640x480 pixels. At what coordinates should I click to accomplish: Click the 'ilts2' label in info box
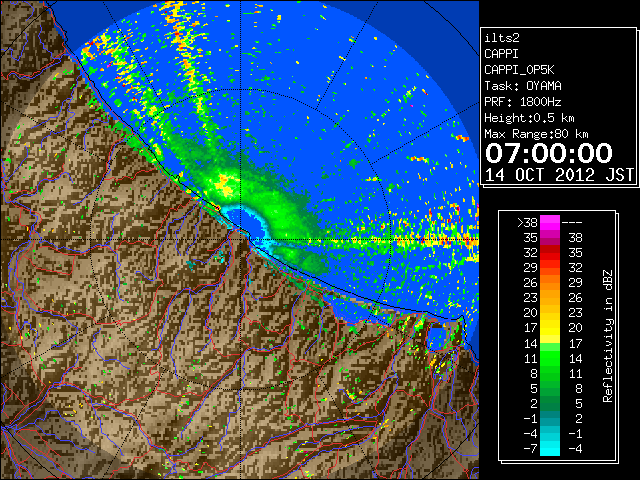pyautogui.click(x=502, y=38)
